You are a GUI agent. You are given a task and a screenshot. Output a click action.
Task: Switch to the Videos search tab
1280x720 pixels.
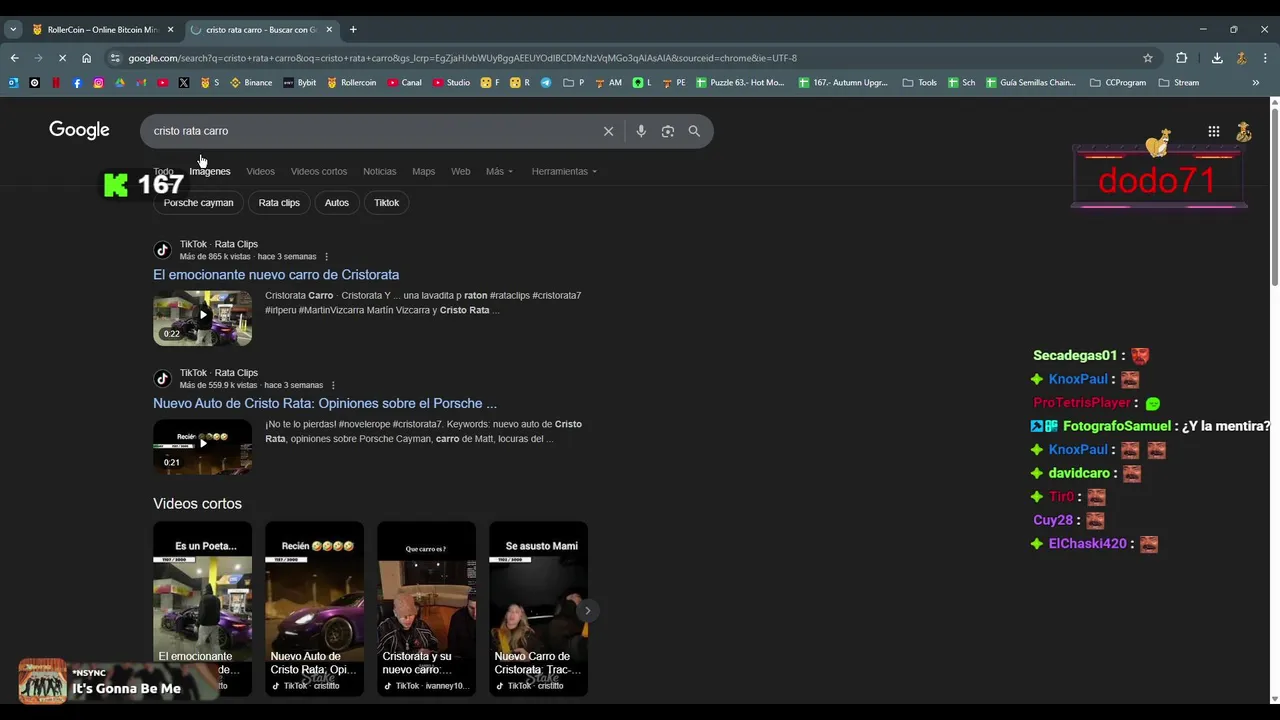(260, 171)
